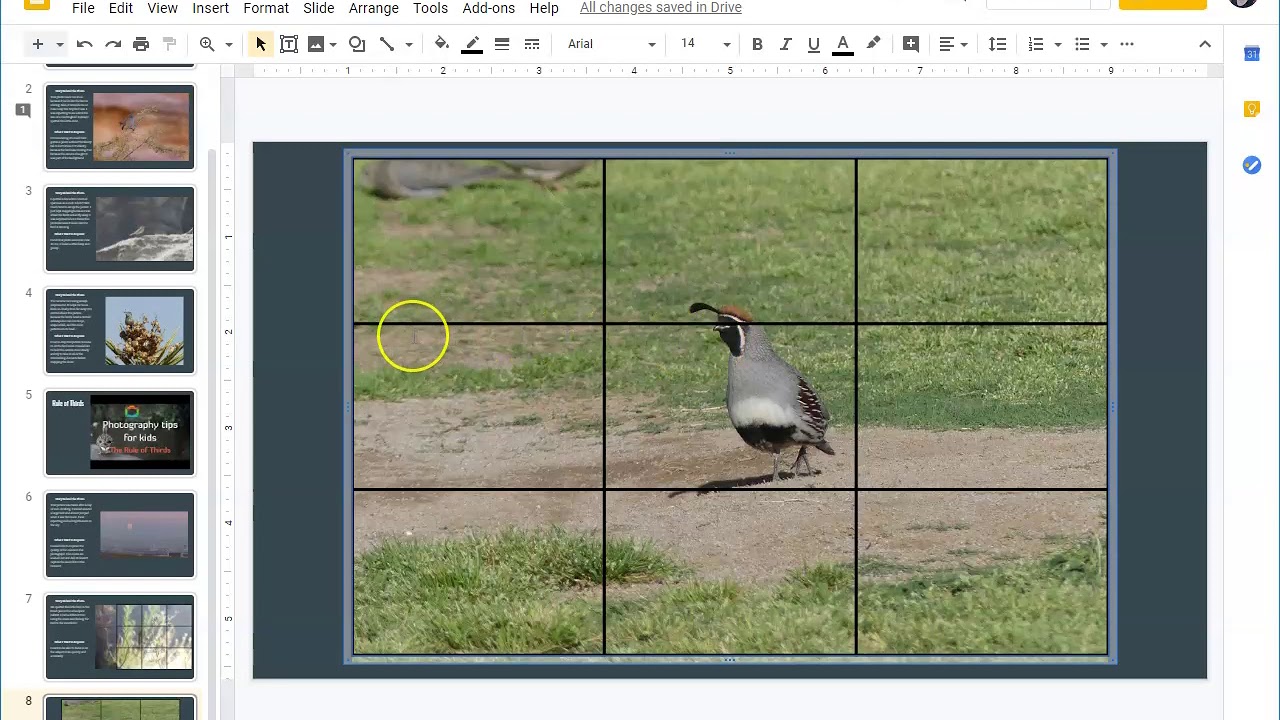1280x720 pixels.
Task: Open the text color picker
Action: 843,44
